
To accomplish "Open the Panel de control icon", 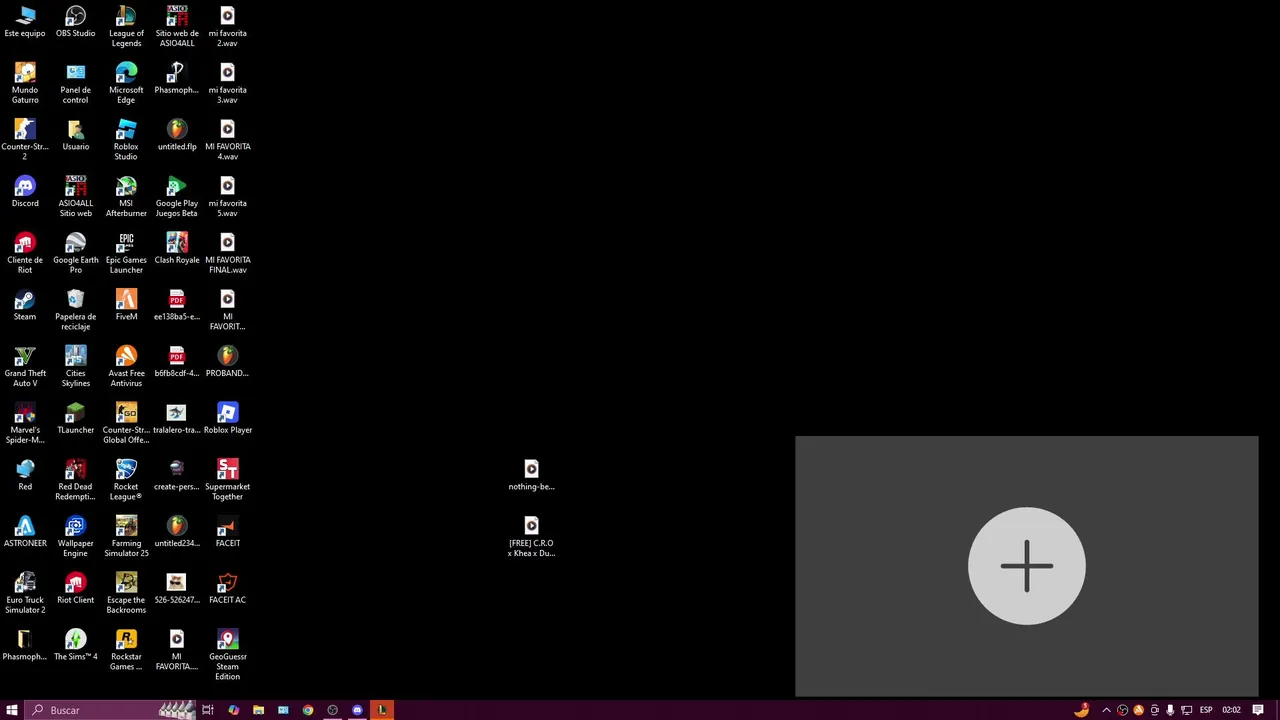I will tap(76, 83).
